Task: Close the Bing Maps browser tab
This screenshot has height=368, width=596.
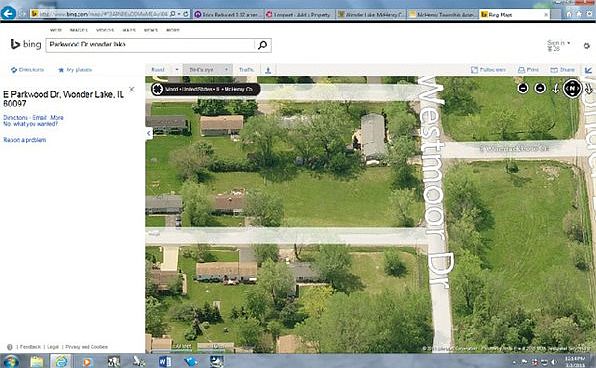Action: pyautogui.click(x=546, y=14)
